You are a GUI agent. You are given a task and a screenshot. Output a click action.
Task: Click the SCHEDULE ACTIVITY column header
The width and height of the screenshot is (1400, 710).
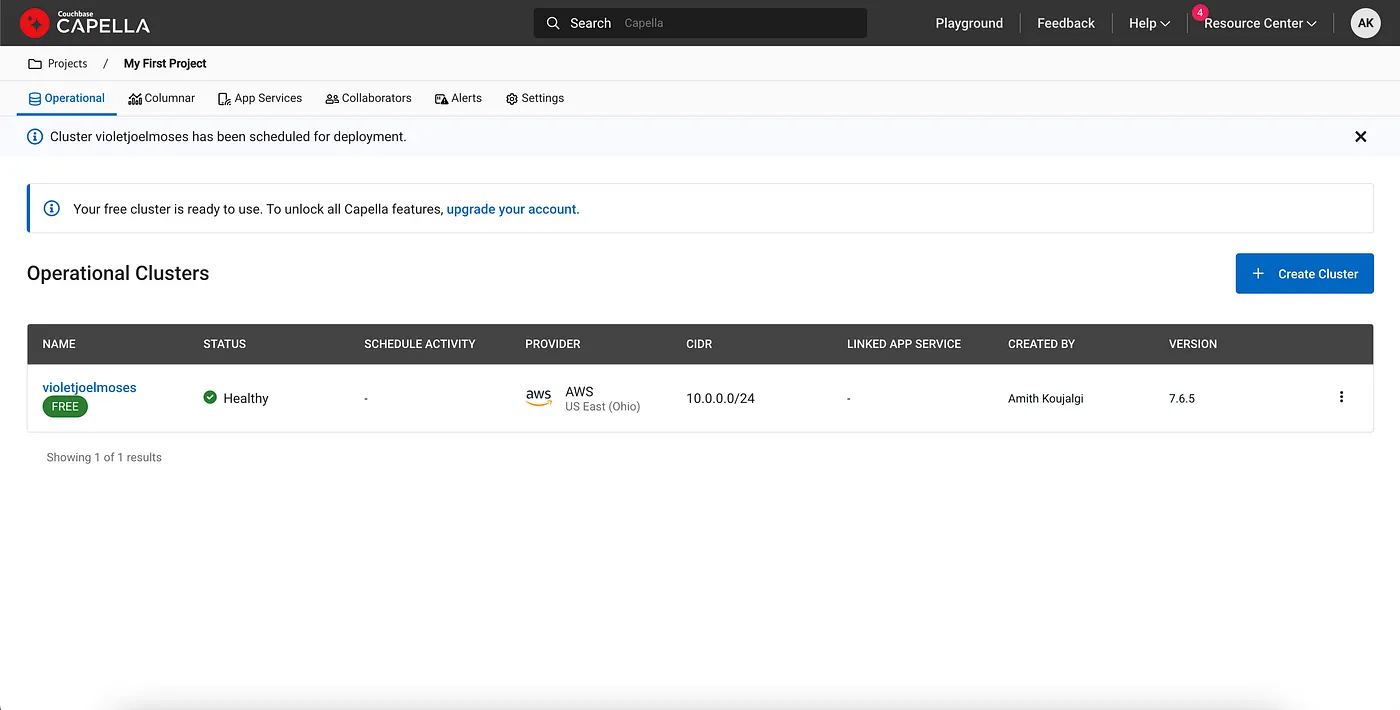click(420, 344)
